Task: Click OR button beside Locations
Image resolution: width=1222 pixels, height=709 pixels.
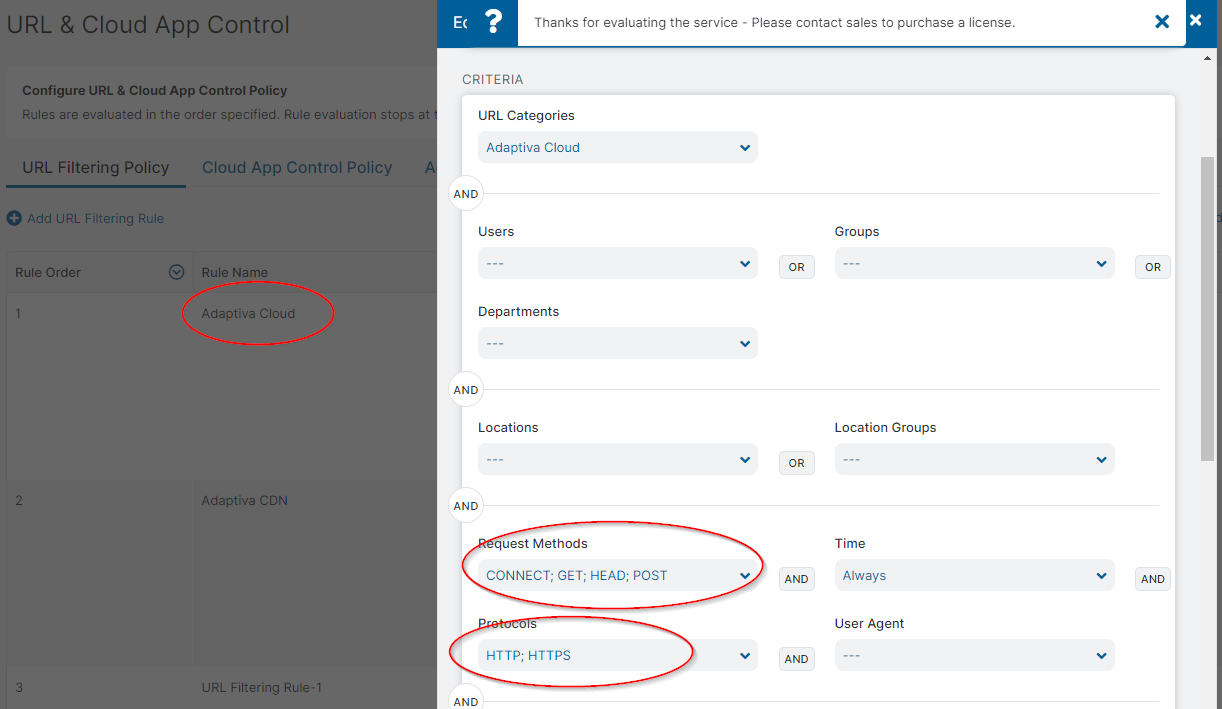Action: point(797,463)
